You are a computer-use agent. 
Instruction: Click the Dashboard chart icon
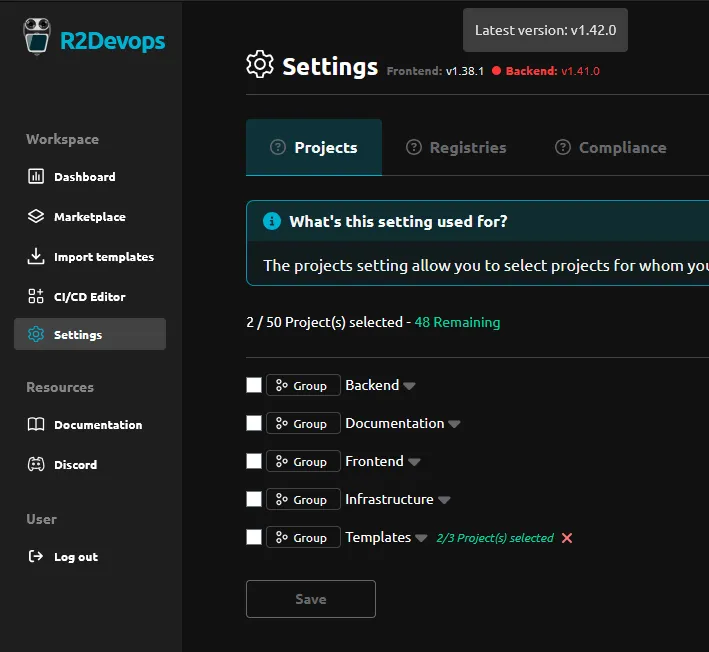(x=36, y=176)
